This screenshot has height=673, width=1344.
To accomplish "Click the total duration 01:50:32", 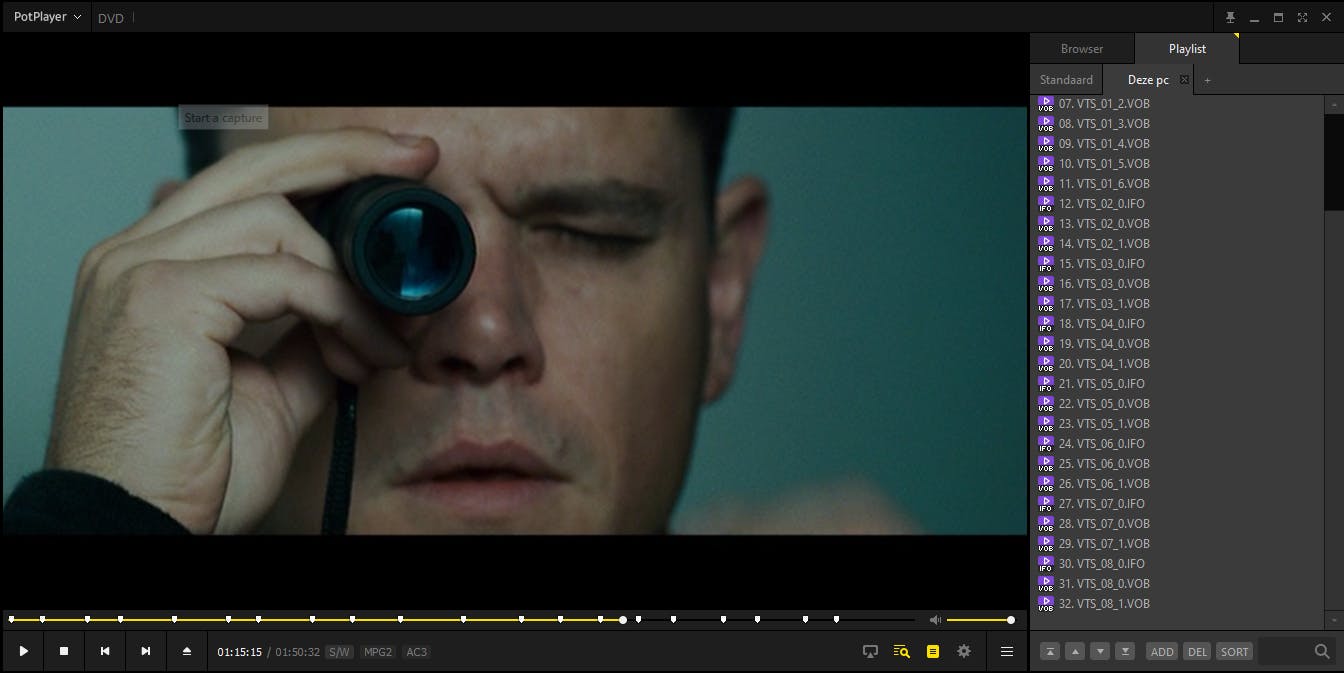I will click(298, 652).
